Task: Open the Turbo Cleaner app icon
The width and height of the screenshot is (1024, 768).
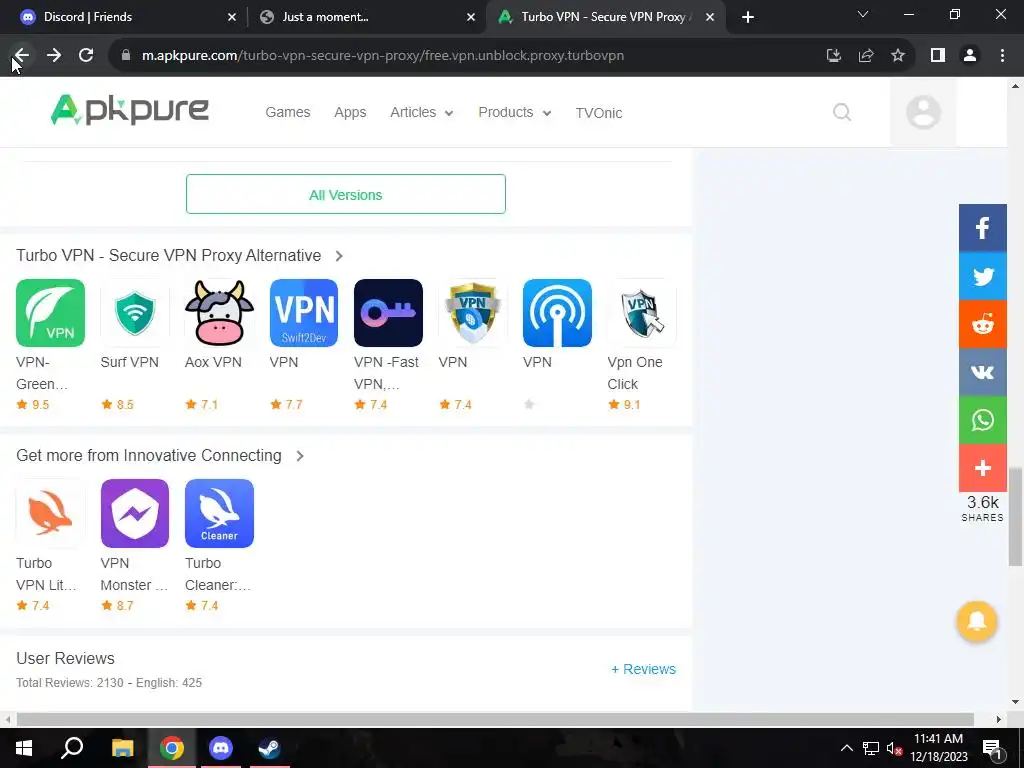Action: tap(219, 513)
